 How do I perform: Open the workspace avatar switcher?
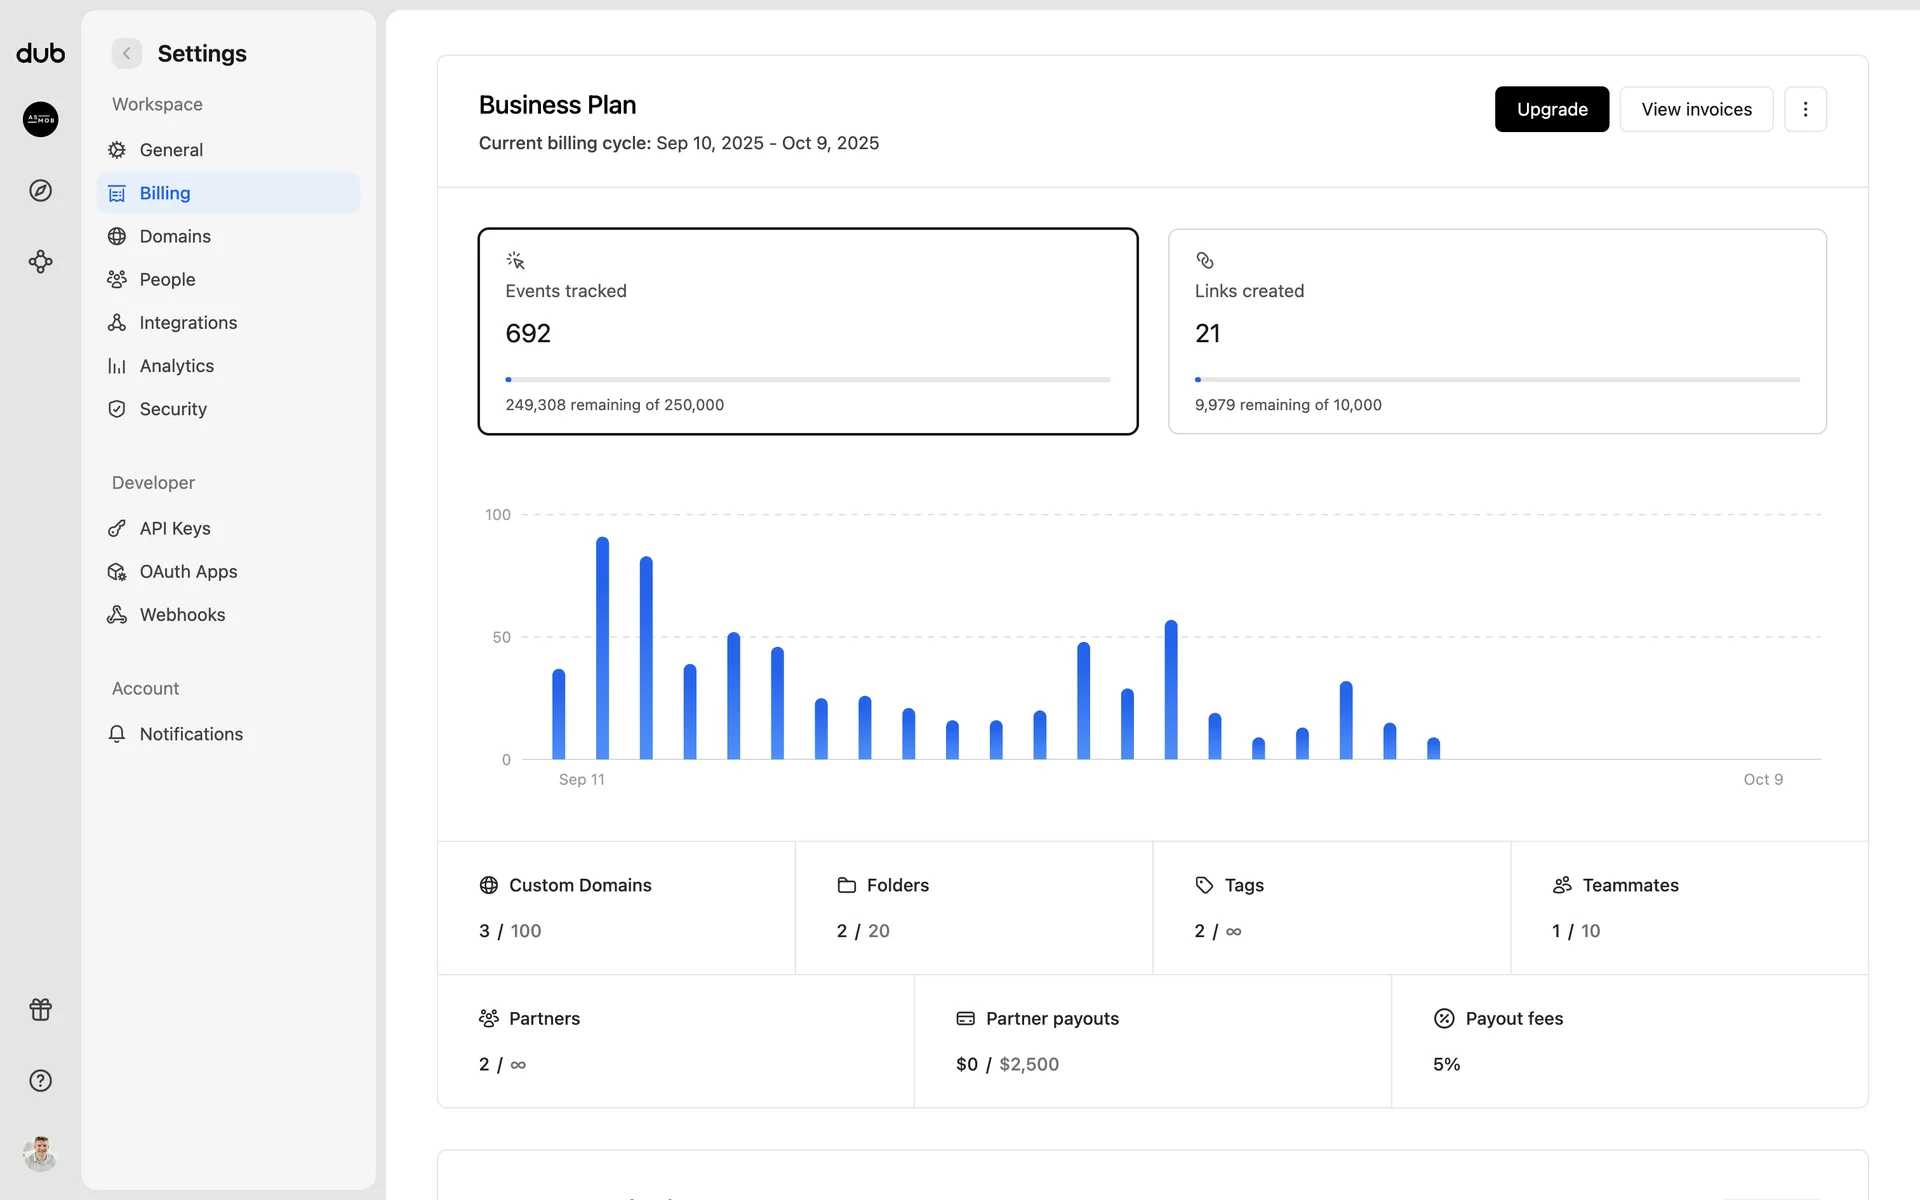pos(40,119)
